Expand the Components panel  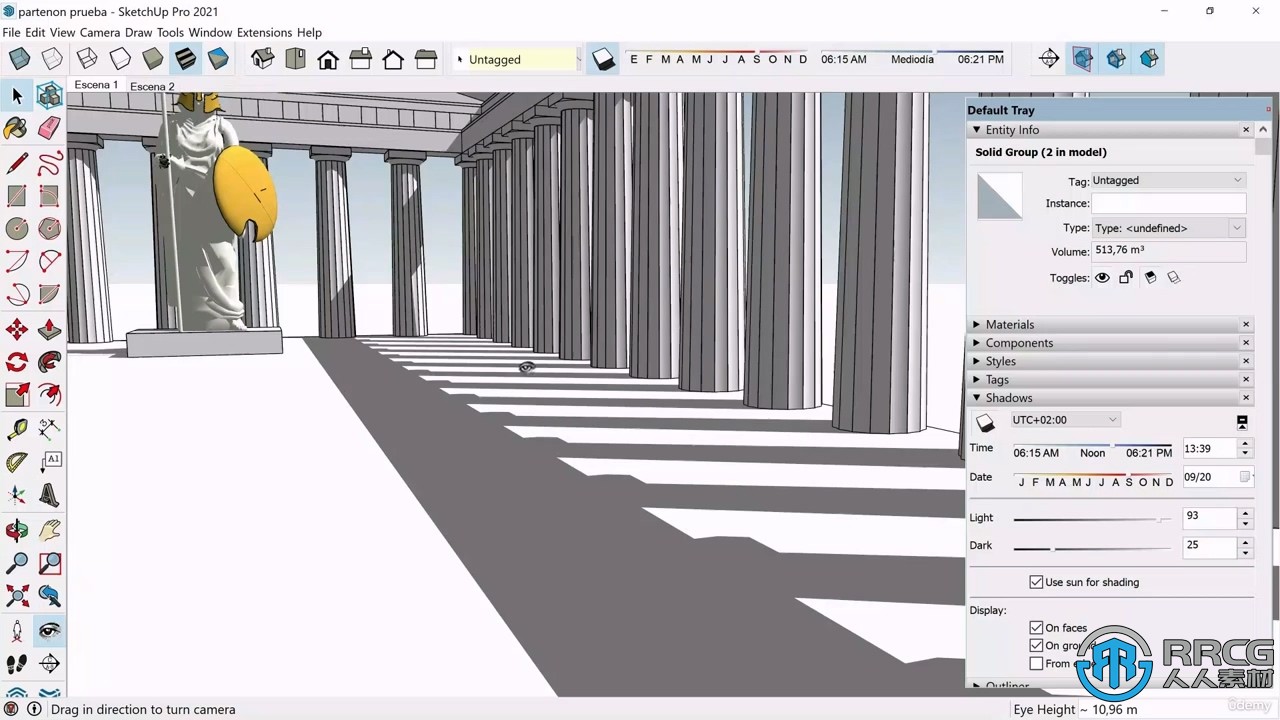pyautogui.click(x=977, y=343)
